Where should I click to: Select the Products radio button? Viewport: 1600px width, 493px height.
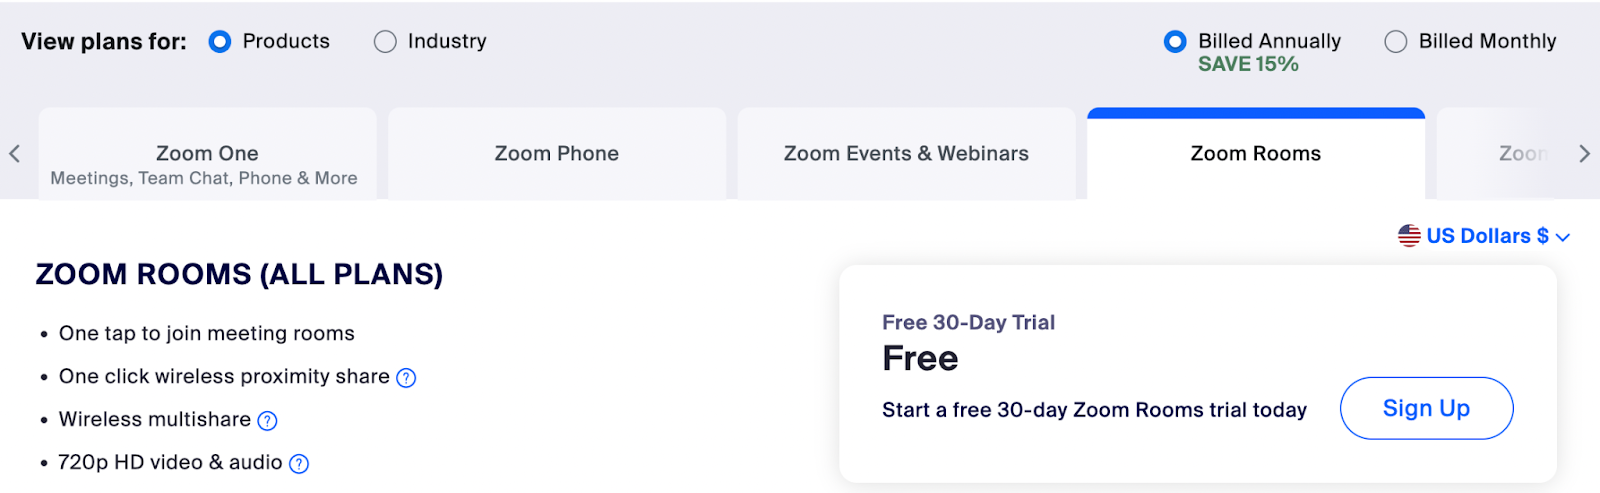point(220,42)
